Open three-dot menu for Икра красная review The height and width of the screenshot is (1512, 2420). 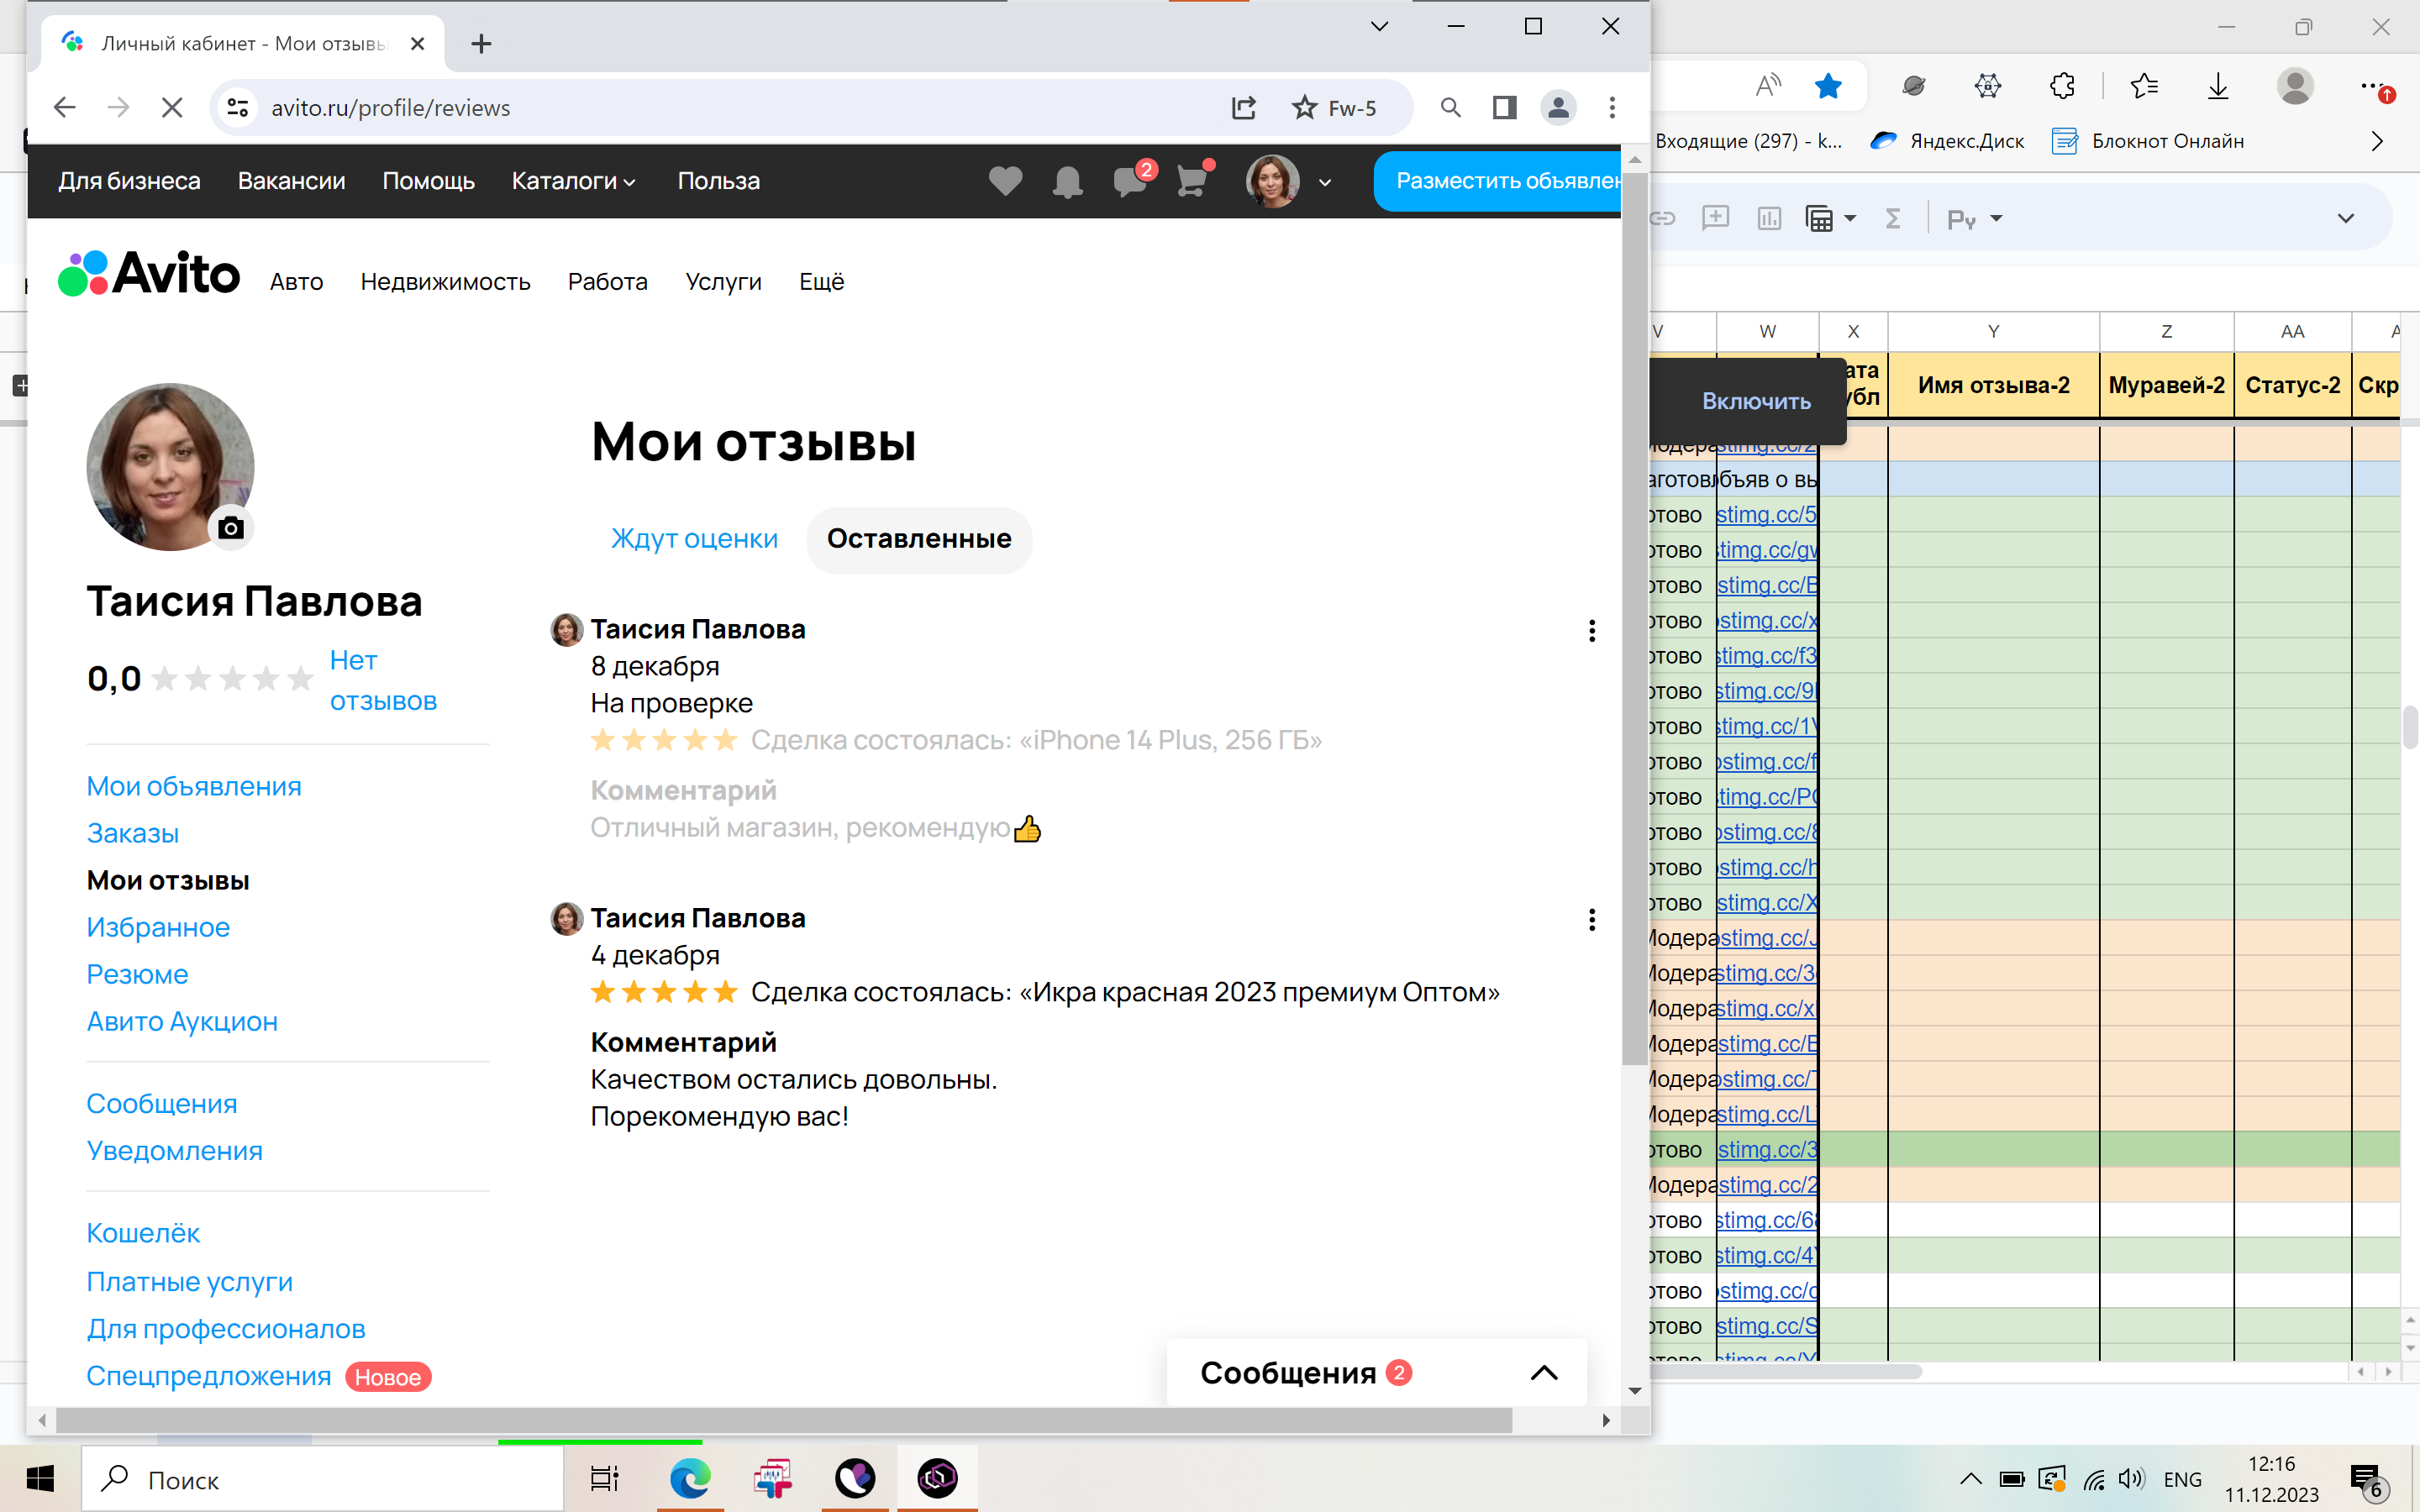point(1591,920)
